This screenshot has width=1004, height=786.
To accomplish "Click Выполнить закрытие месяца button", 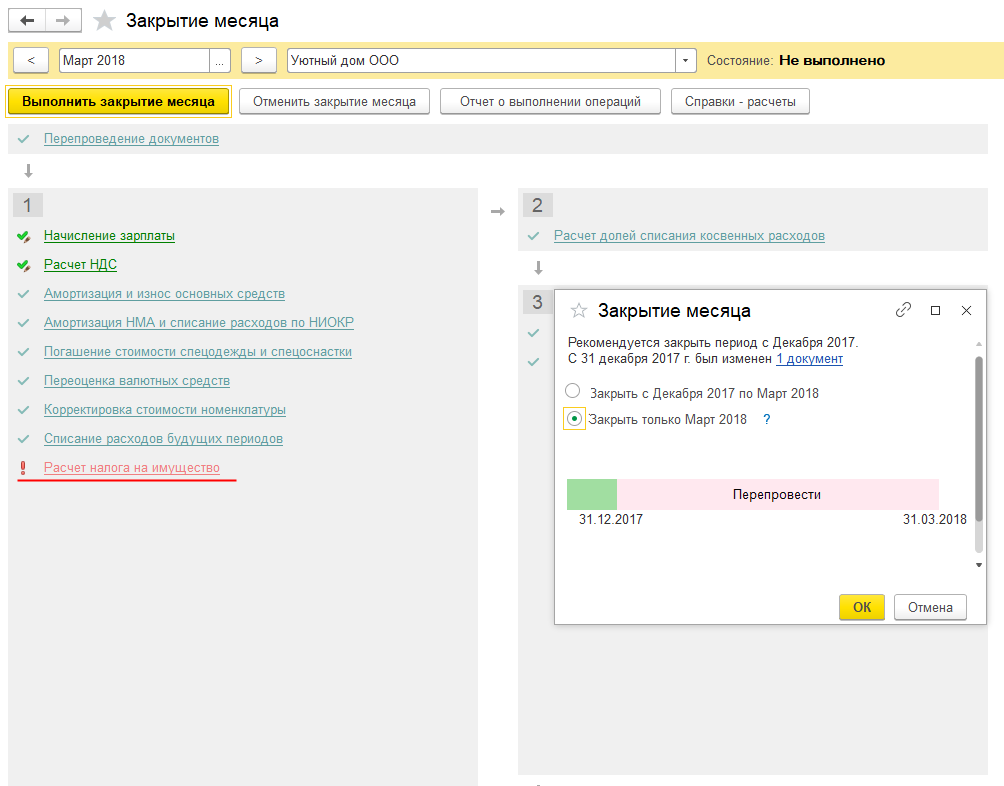I will click(x=118, y=102).
